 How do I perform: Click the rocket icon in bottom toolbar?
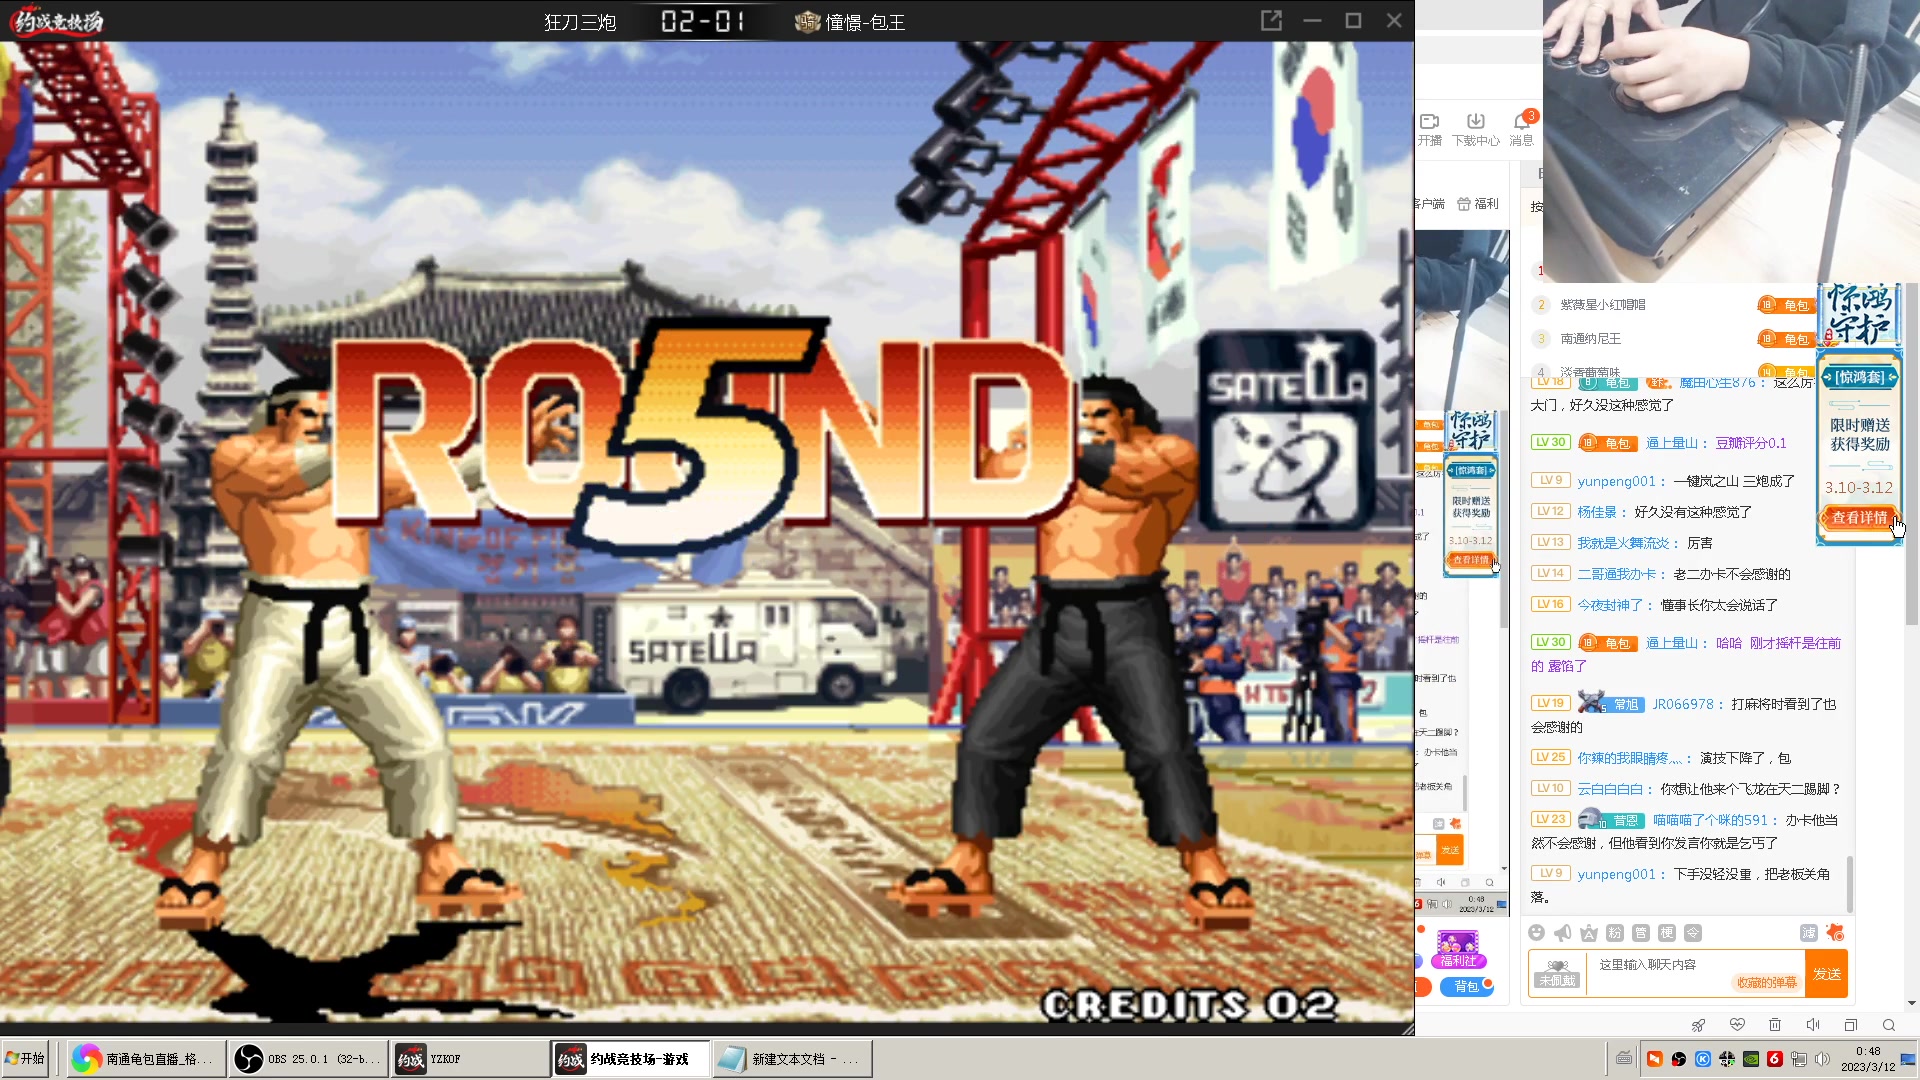click(x=1698, y=1025)
